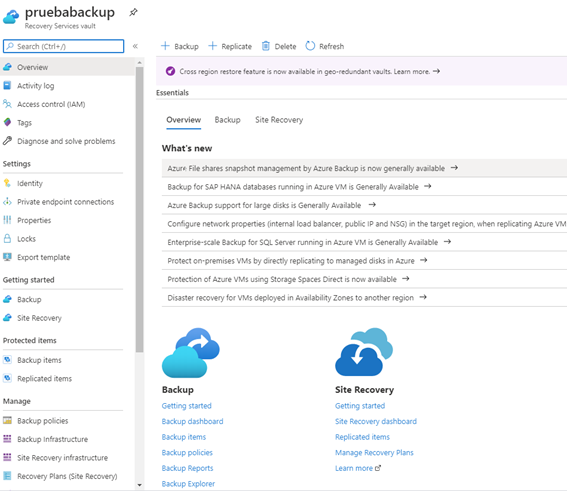Screen dimensions: 567x491
Task: Switch to the Overview tab
Action: 183,120
